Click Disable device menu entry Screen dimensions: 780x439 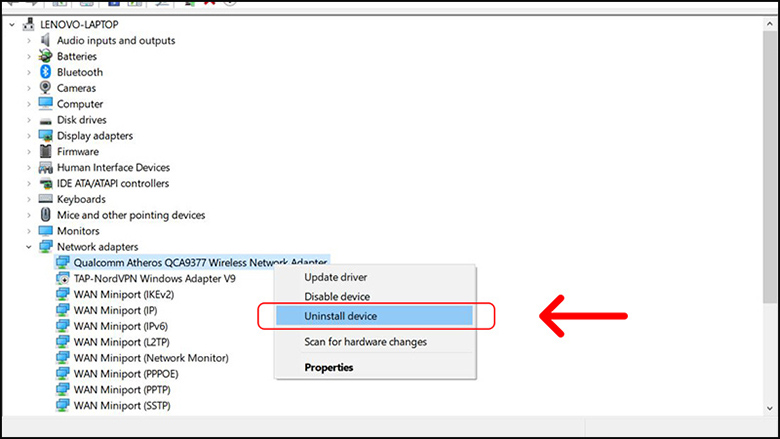337,297
